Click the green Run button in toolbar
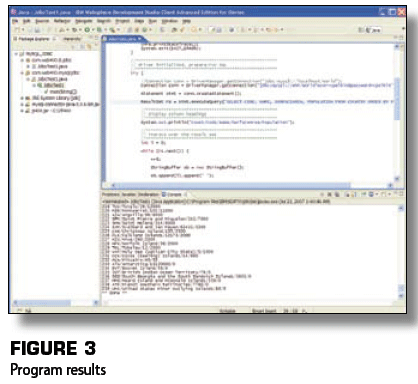The image size is (418, 384). pyautogui.click(x=87, y=30)
